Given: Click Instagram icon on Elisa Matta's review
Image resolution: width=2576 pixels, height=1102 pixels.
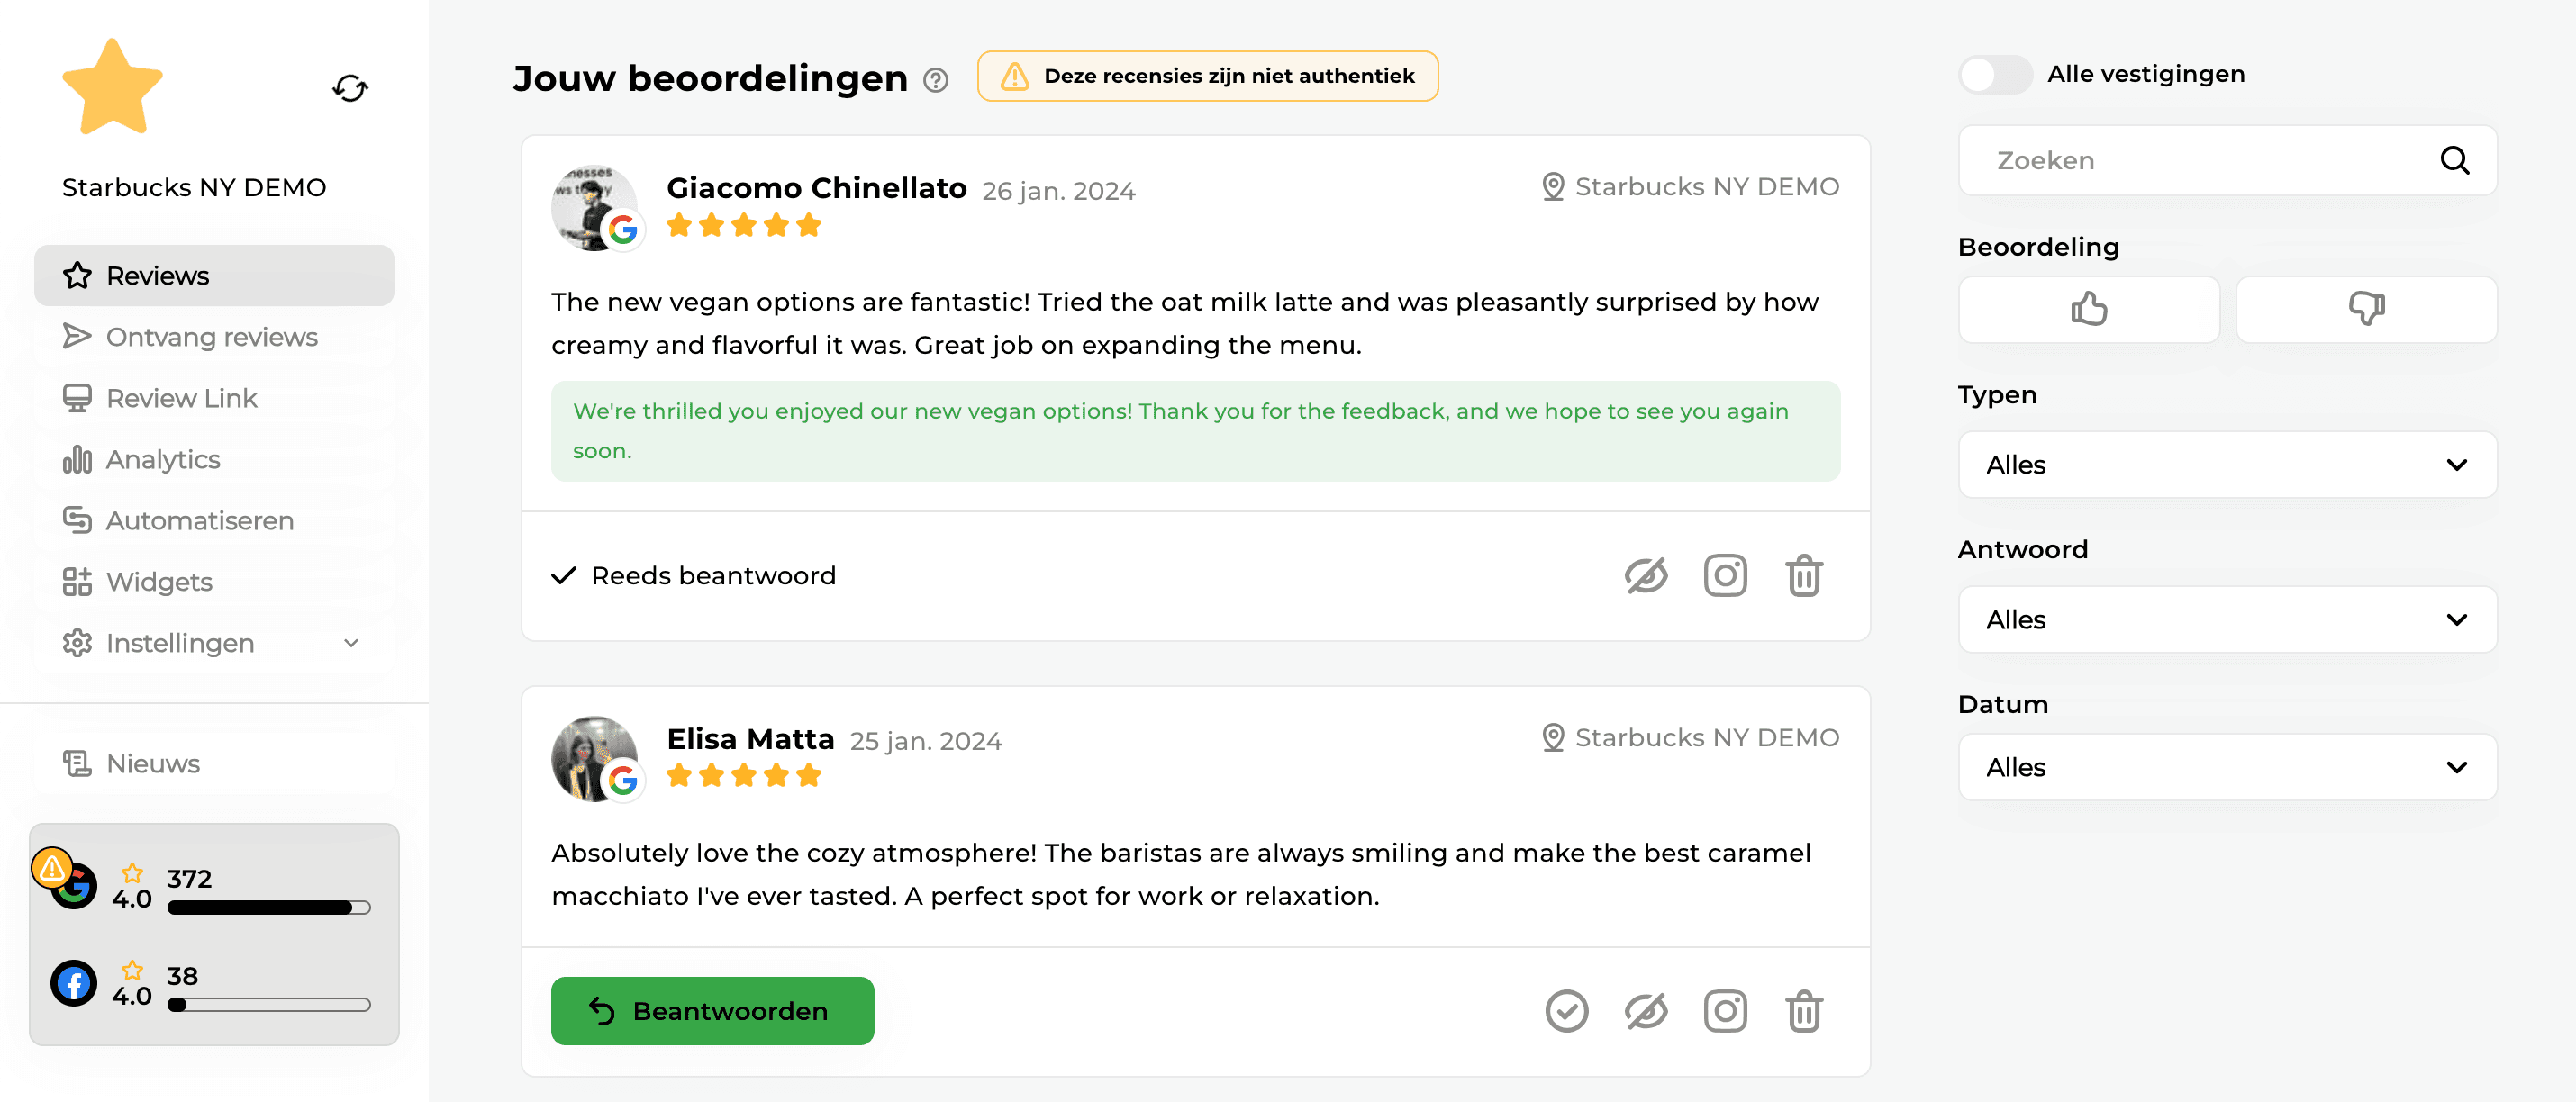Looking at the screenshot, I should point(1725,1011).
